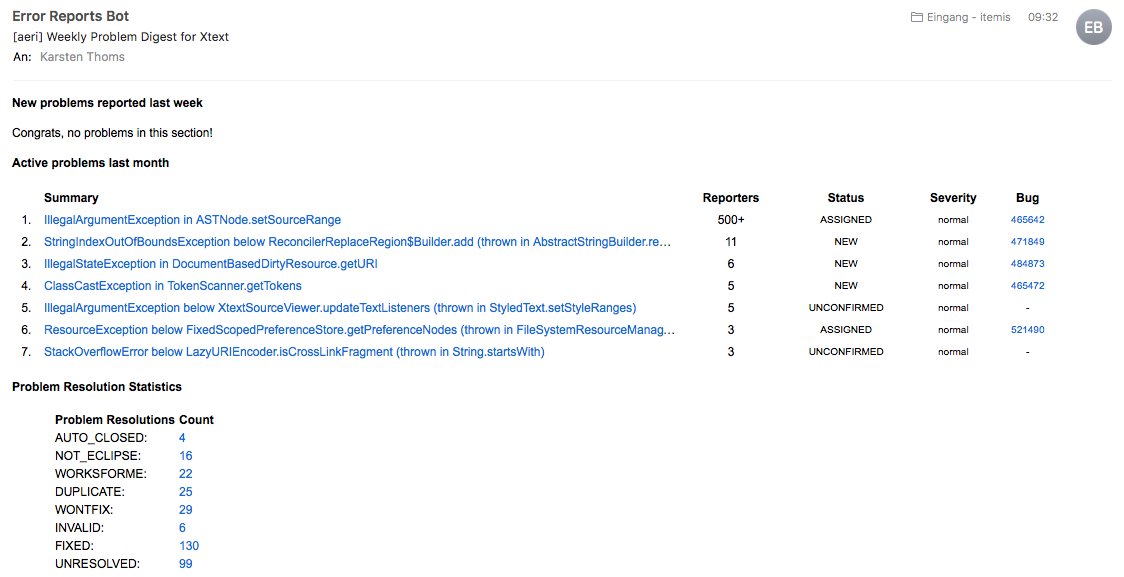Click the FIXED count 130

[x=188, y=545]
